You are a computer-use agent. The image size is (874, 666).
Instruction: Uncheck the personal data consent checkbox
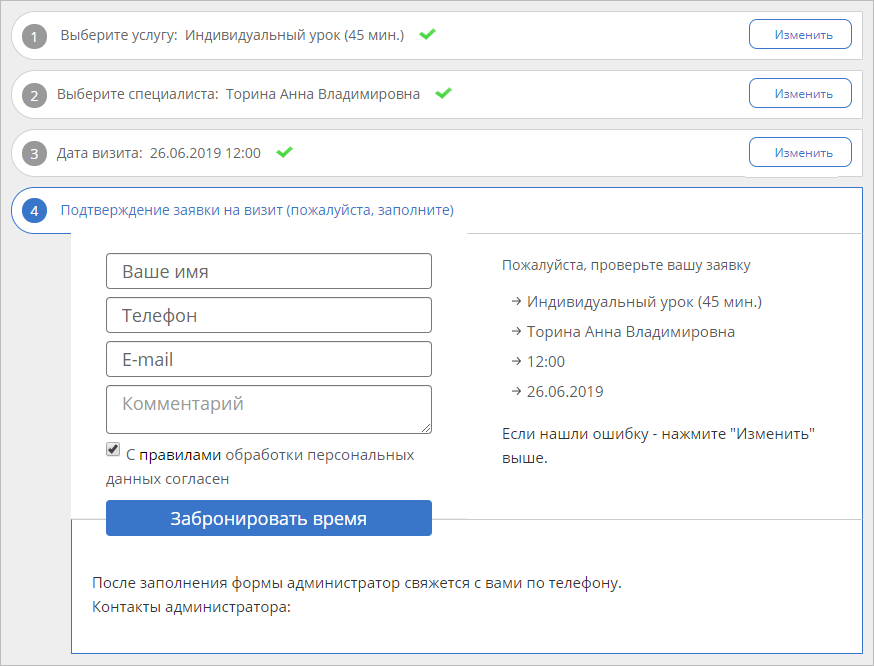[113, 451]
